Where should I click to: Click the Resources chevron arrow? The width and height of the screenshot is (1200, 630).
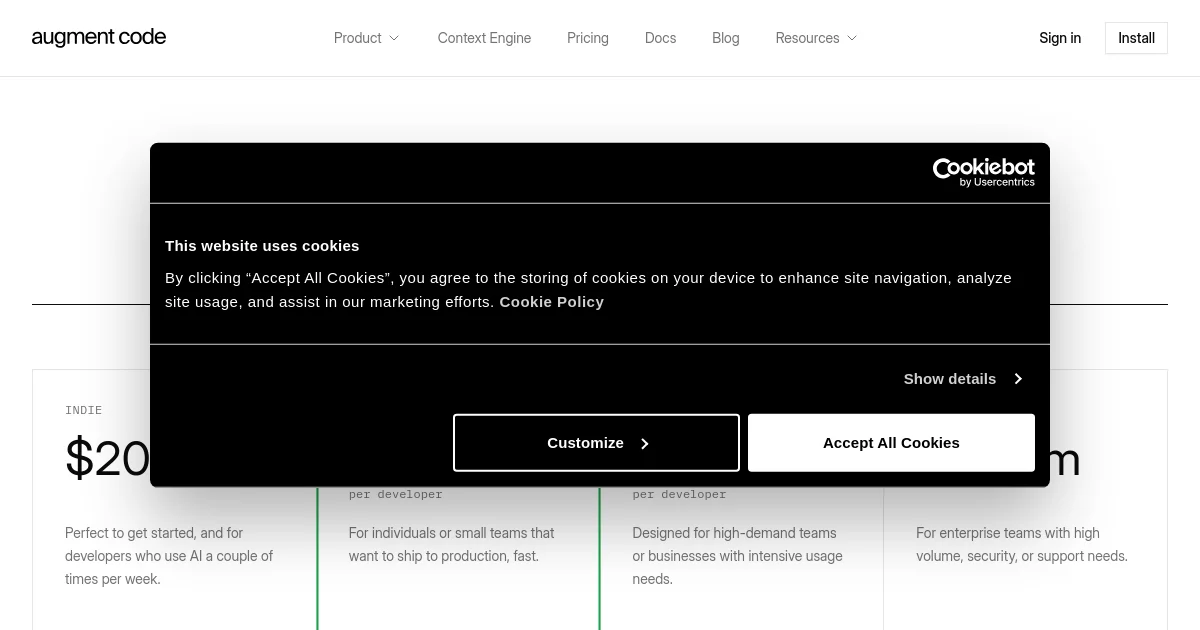(852, 38)
